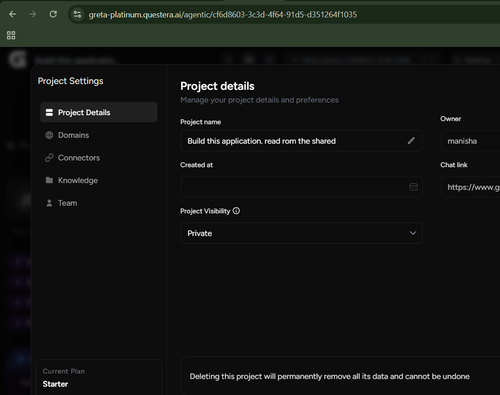Click the Team person icon
500x395 pixels.
pos(49,203)
